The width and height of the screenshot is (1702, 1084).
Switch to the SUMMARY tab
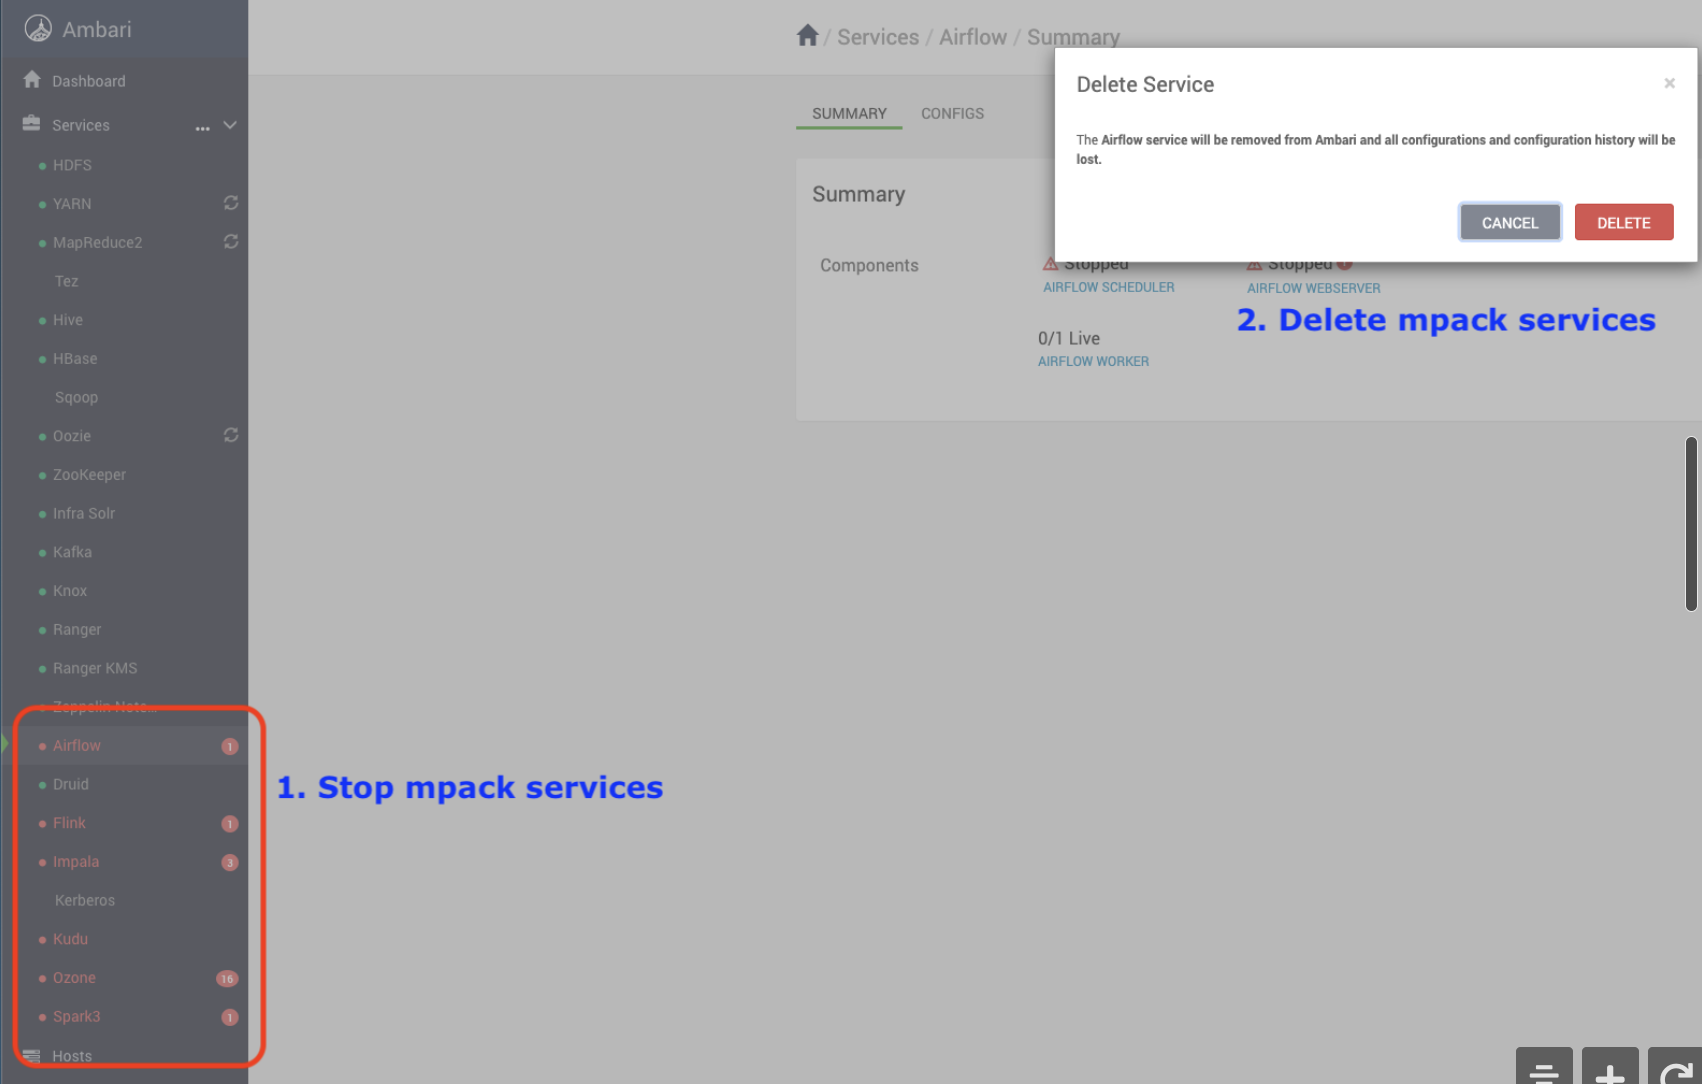[849, 114]
